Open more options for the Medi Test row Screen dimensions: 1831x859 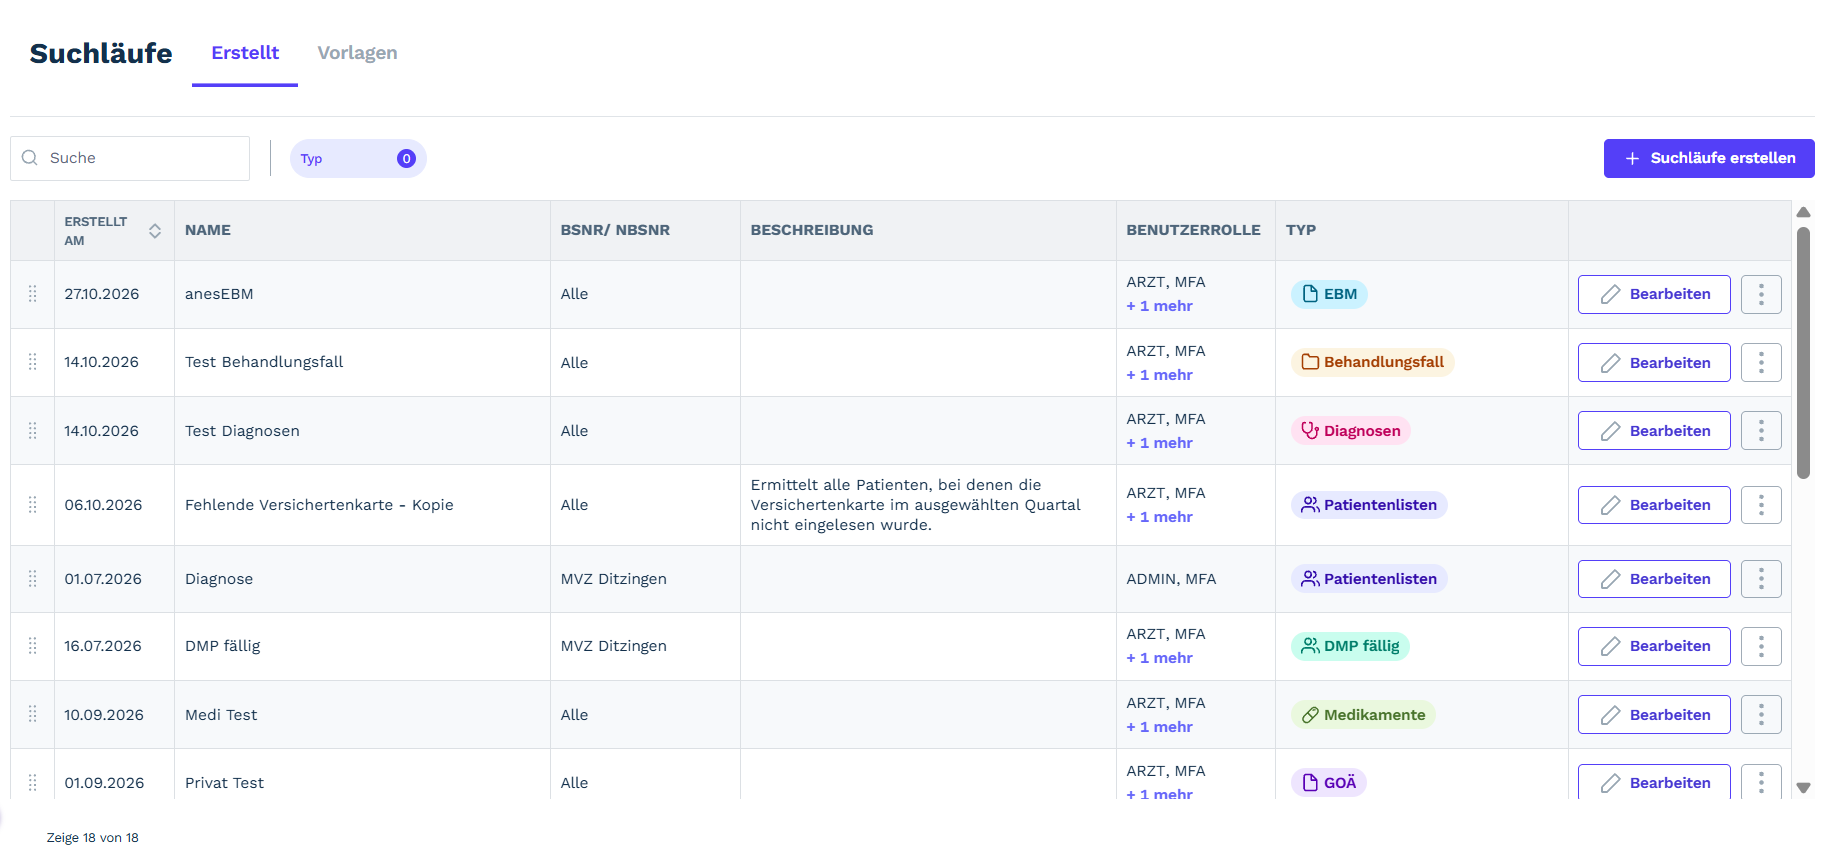pyautogui.click(x=1761, y=715)
